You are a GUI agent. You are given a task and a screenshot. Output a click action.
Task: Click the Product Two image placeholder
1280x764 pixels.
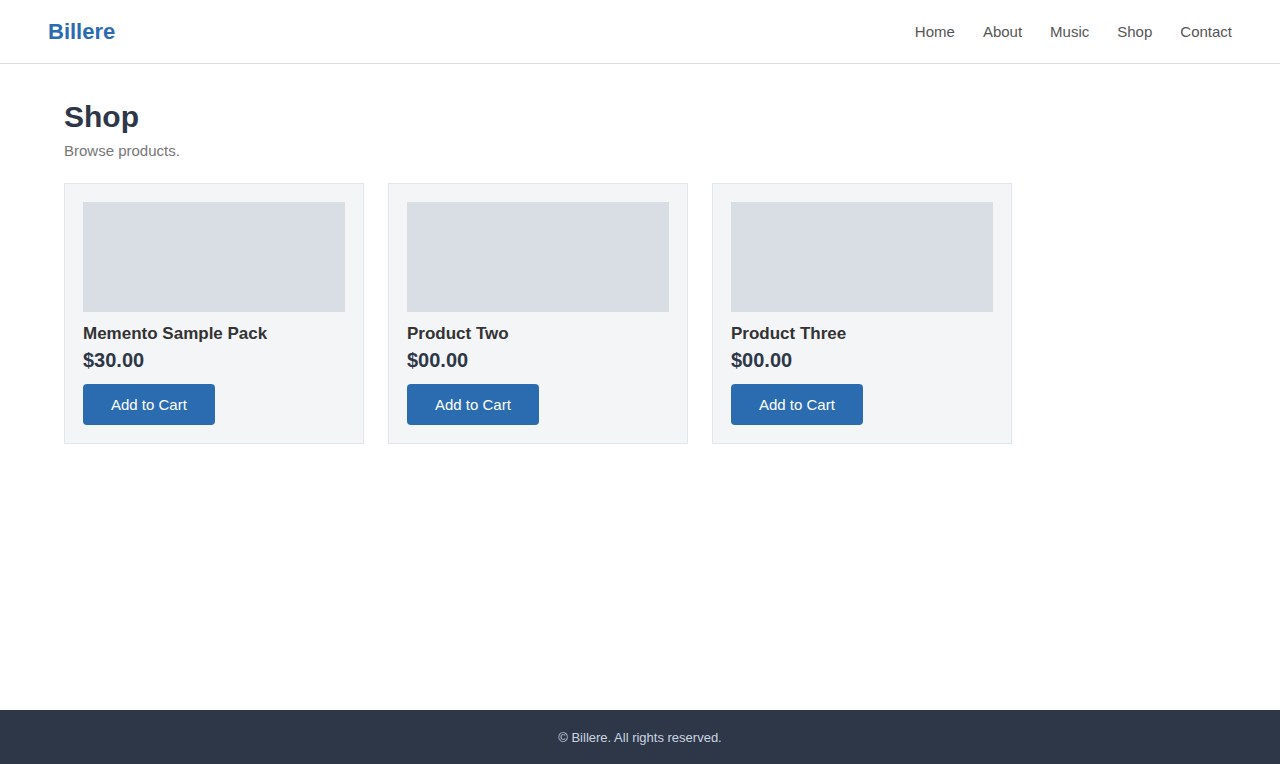(538, 257)
